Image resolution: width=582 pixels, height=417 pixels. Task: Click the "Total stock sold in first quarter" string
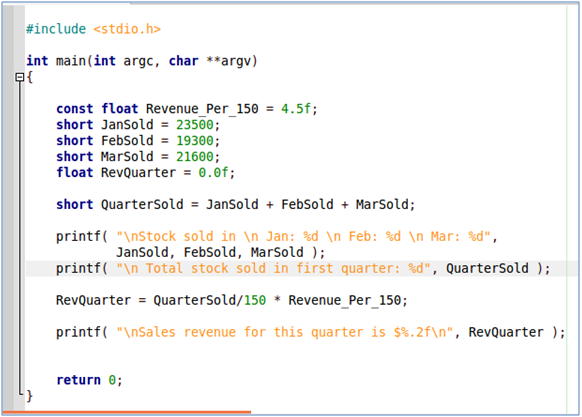pos(273,268)
